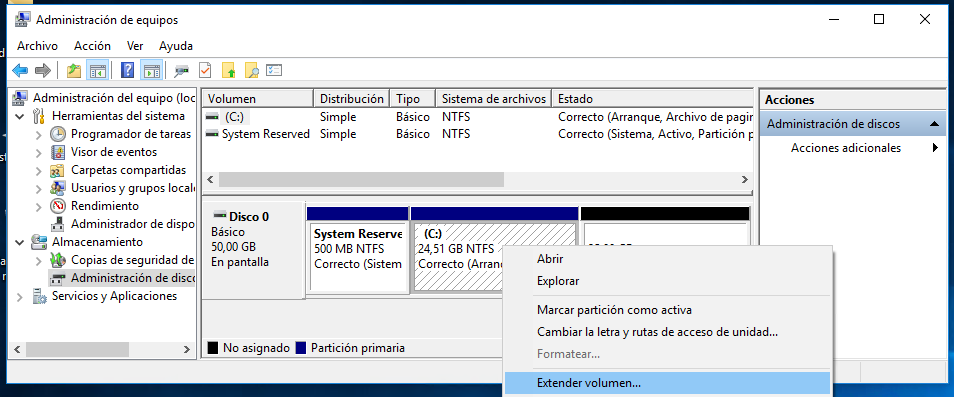The width and height of the screenshot is (954, 397).
Task: Click the checklist settings toolbar icon
Action: coord(274,71)
